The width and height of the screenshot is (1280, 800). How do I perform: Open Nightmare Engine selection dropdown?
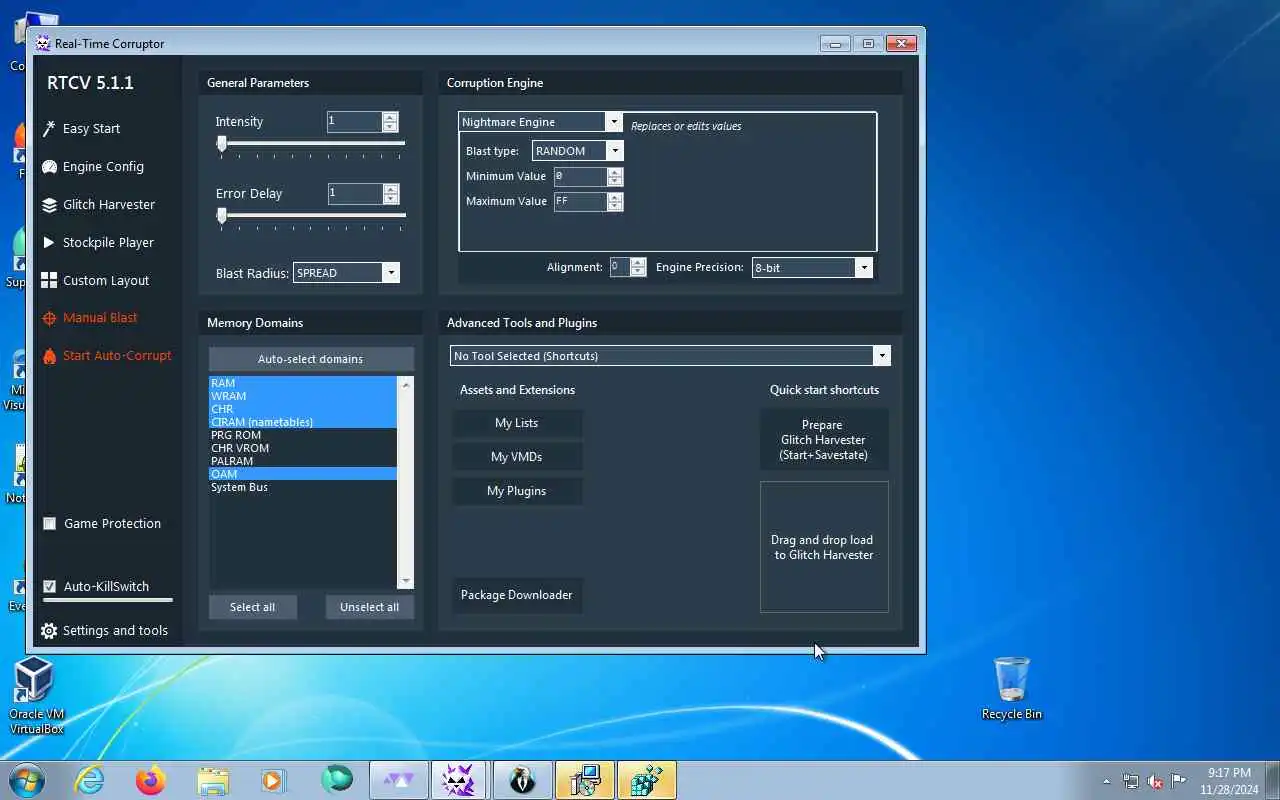(x=613, y=121)
